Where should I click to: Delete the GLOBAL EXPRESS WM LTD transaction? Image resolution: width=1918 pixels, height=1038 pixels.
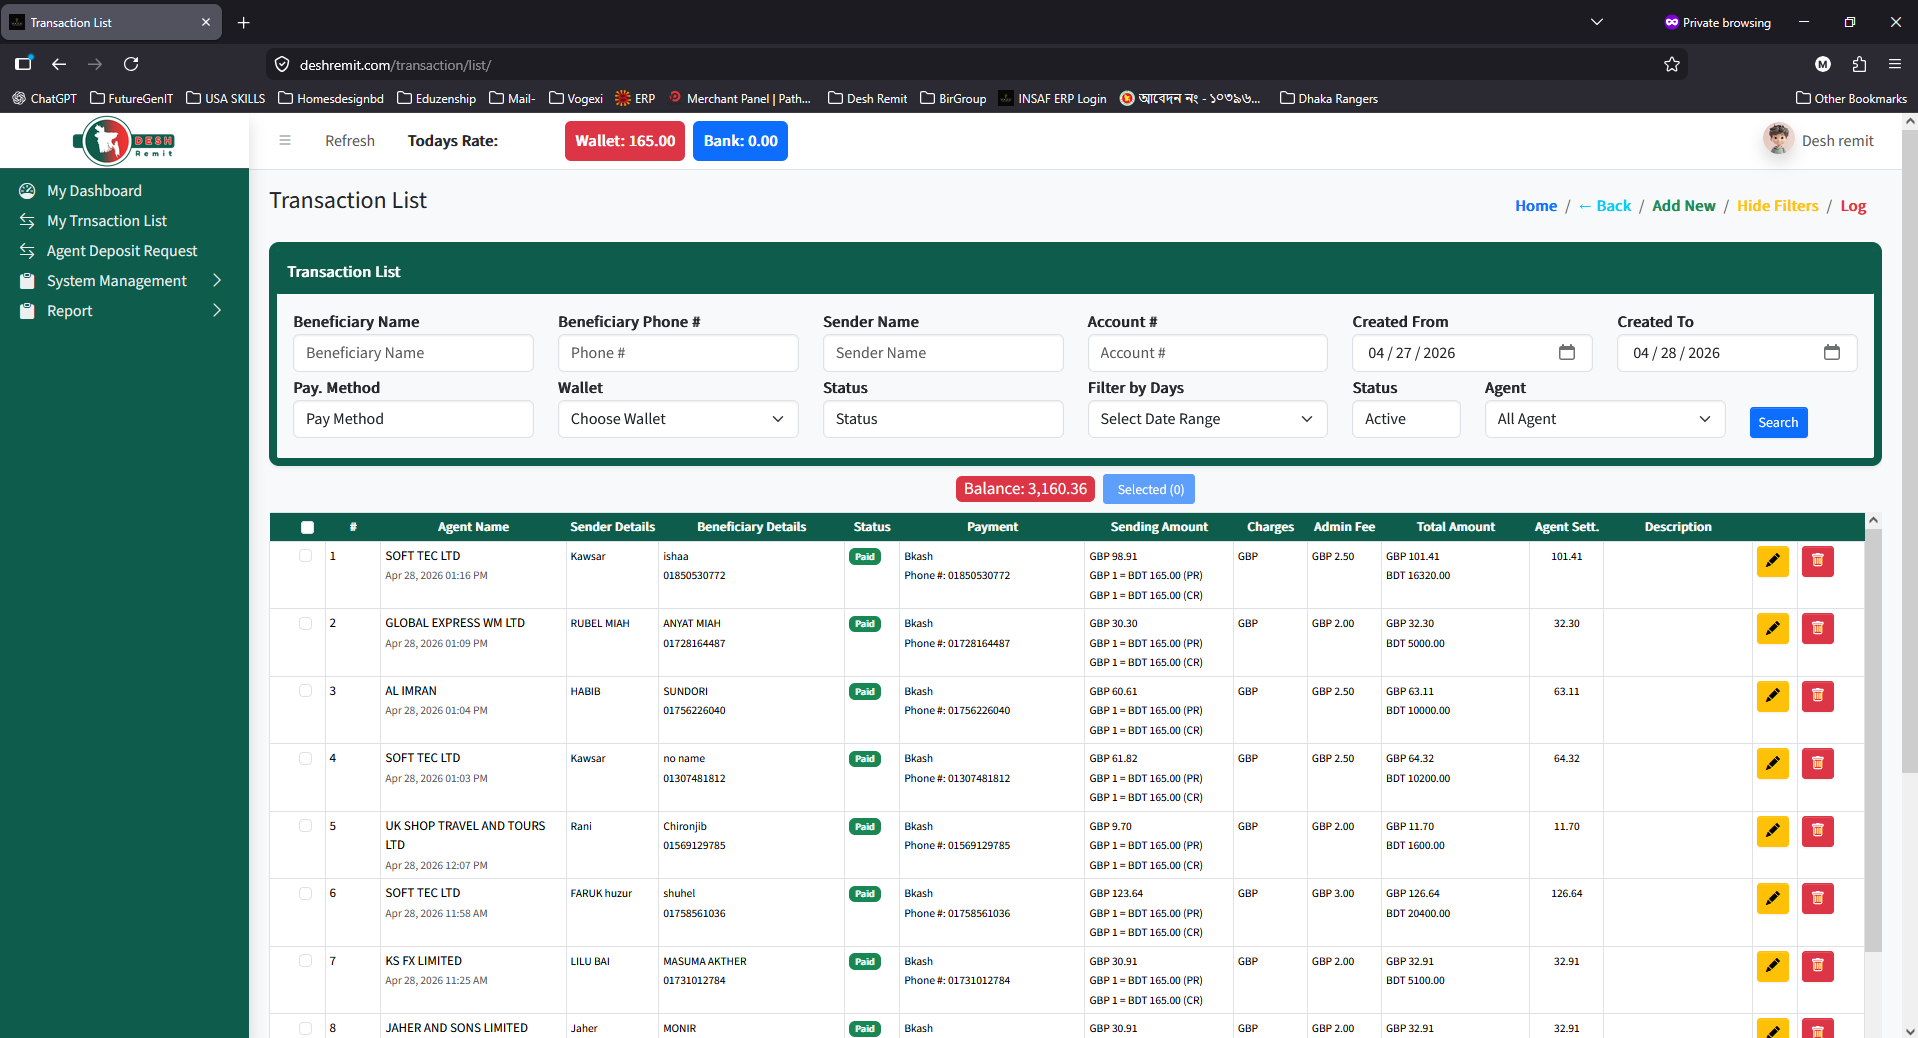point(1817,628)
